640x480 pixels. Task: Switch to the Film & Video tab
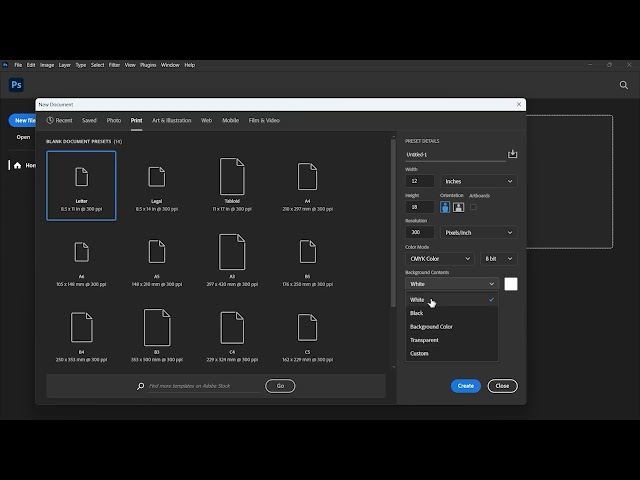point(264,120)
